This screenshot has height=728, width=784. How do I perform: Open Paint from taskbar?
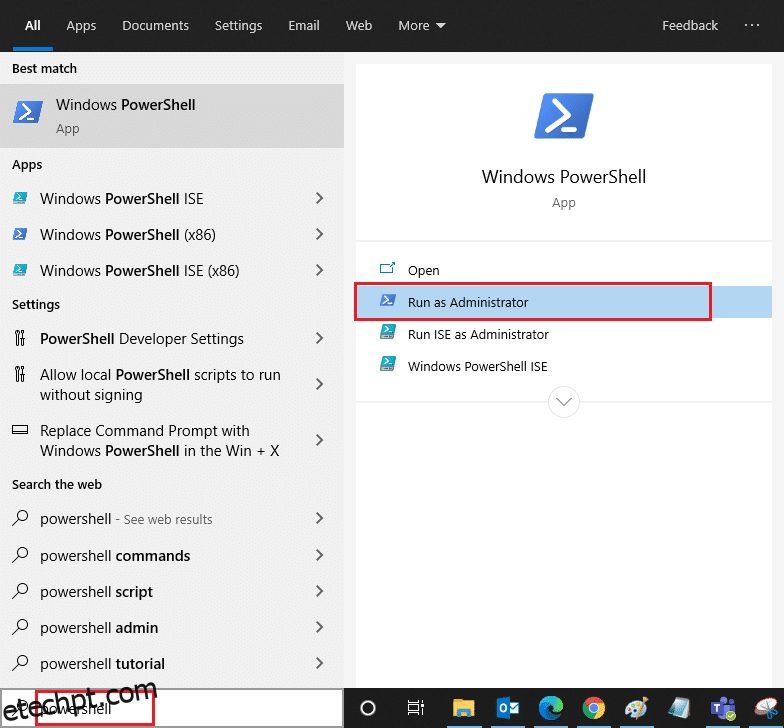[x=636, y=708]
